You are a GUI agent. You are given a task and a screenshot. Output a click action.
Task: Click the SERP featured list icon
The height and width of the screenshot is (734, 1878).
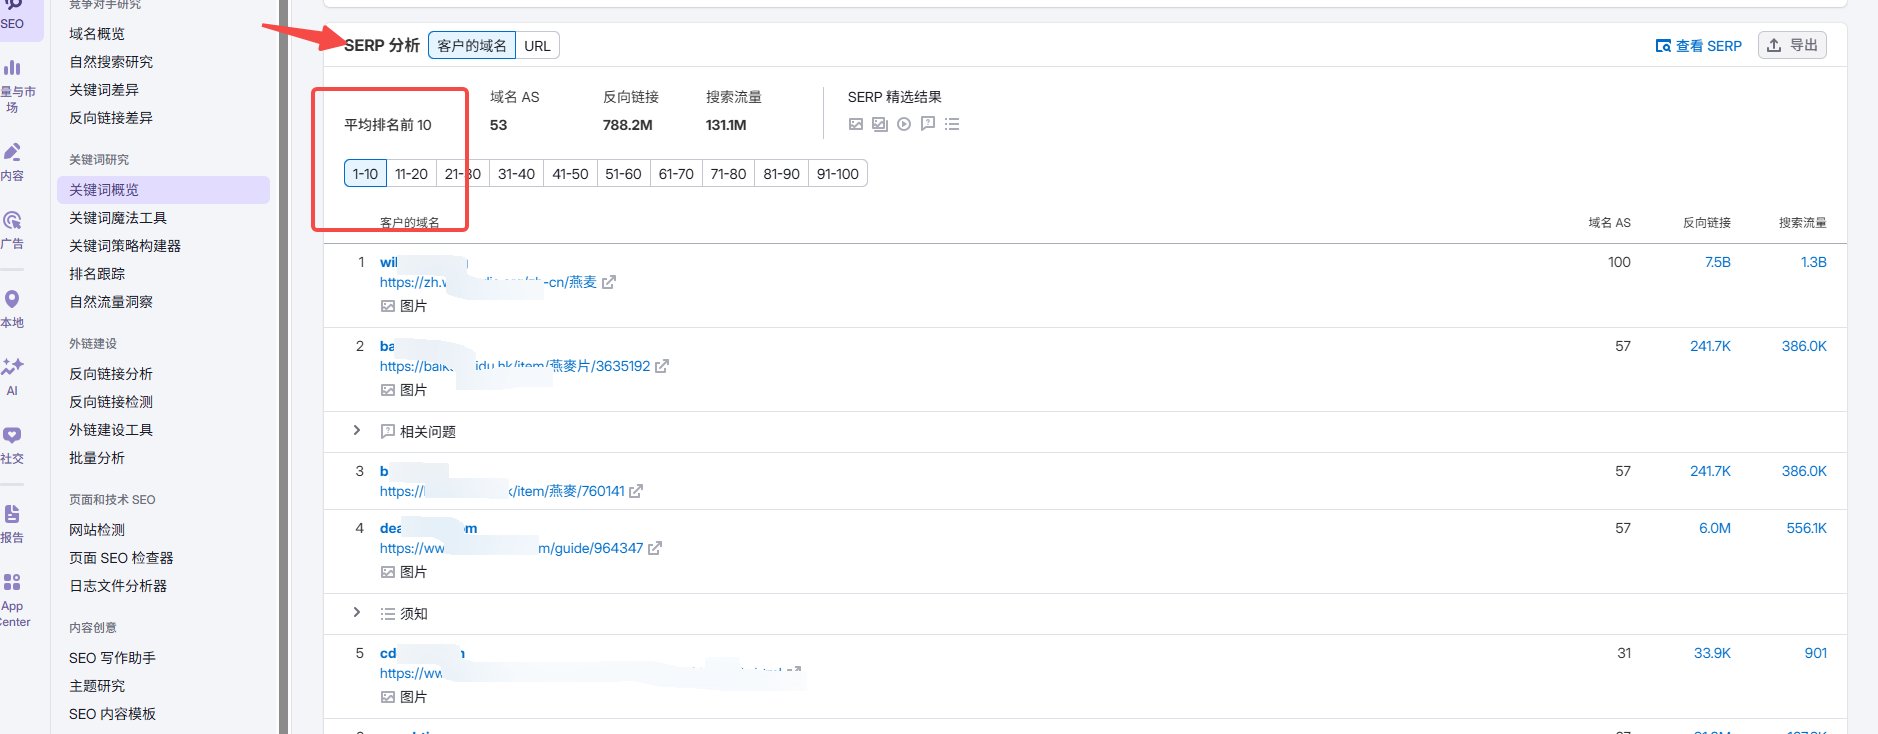pos(952,124)
